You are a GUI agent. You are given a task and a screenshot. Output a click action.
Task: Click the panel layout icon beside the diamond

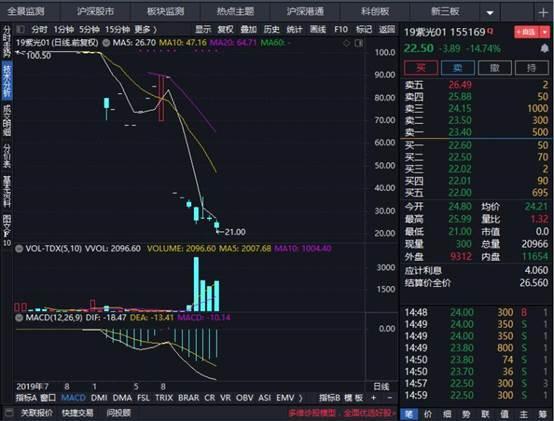[x=359, y=43]
